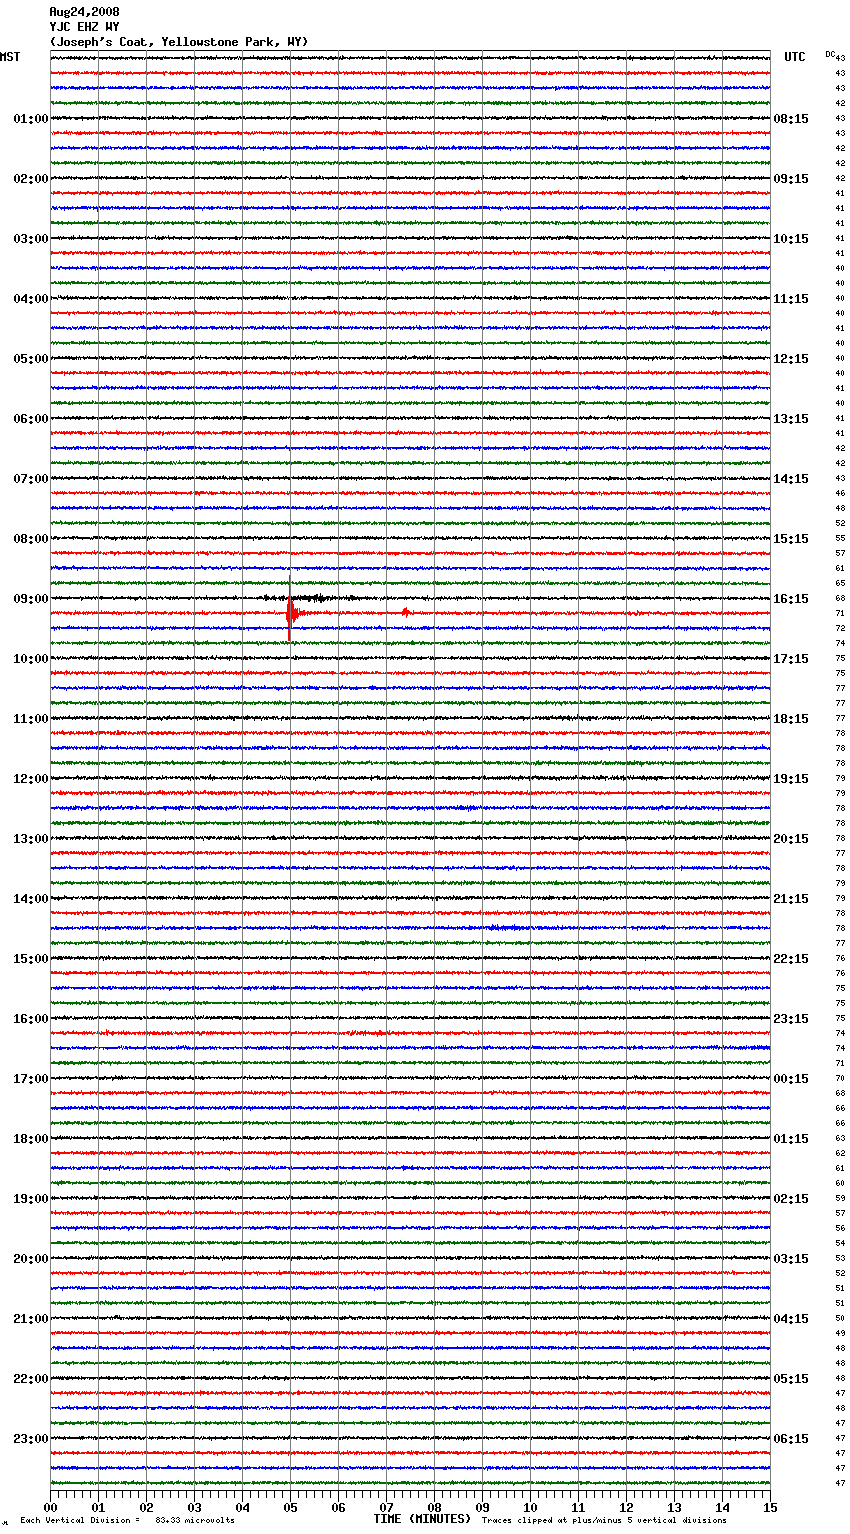850x1534 pixels.
Task: Select the 09:00 MST time label
Action: click(30, 599)
